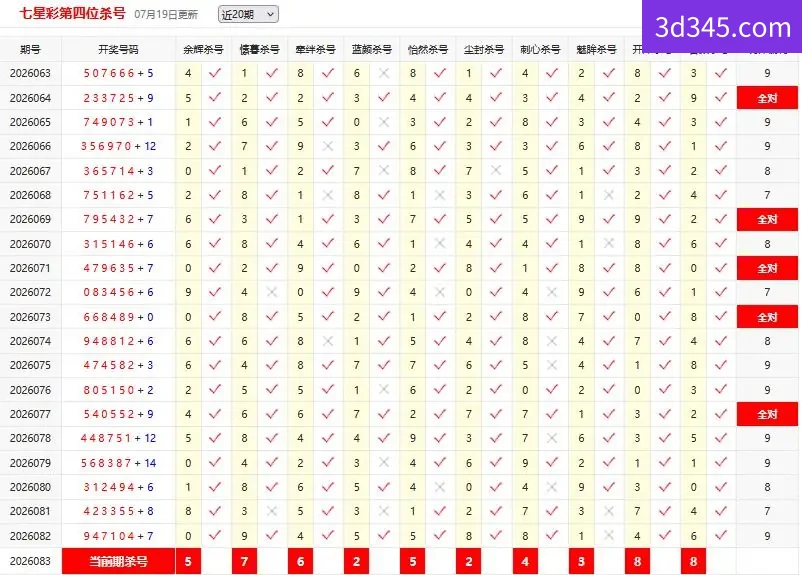Click the grey cross in row 2026067 尘封杀号
This screenshot has width=802, height=575.
[496, 170]
